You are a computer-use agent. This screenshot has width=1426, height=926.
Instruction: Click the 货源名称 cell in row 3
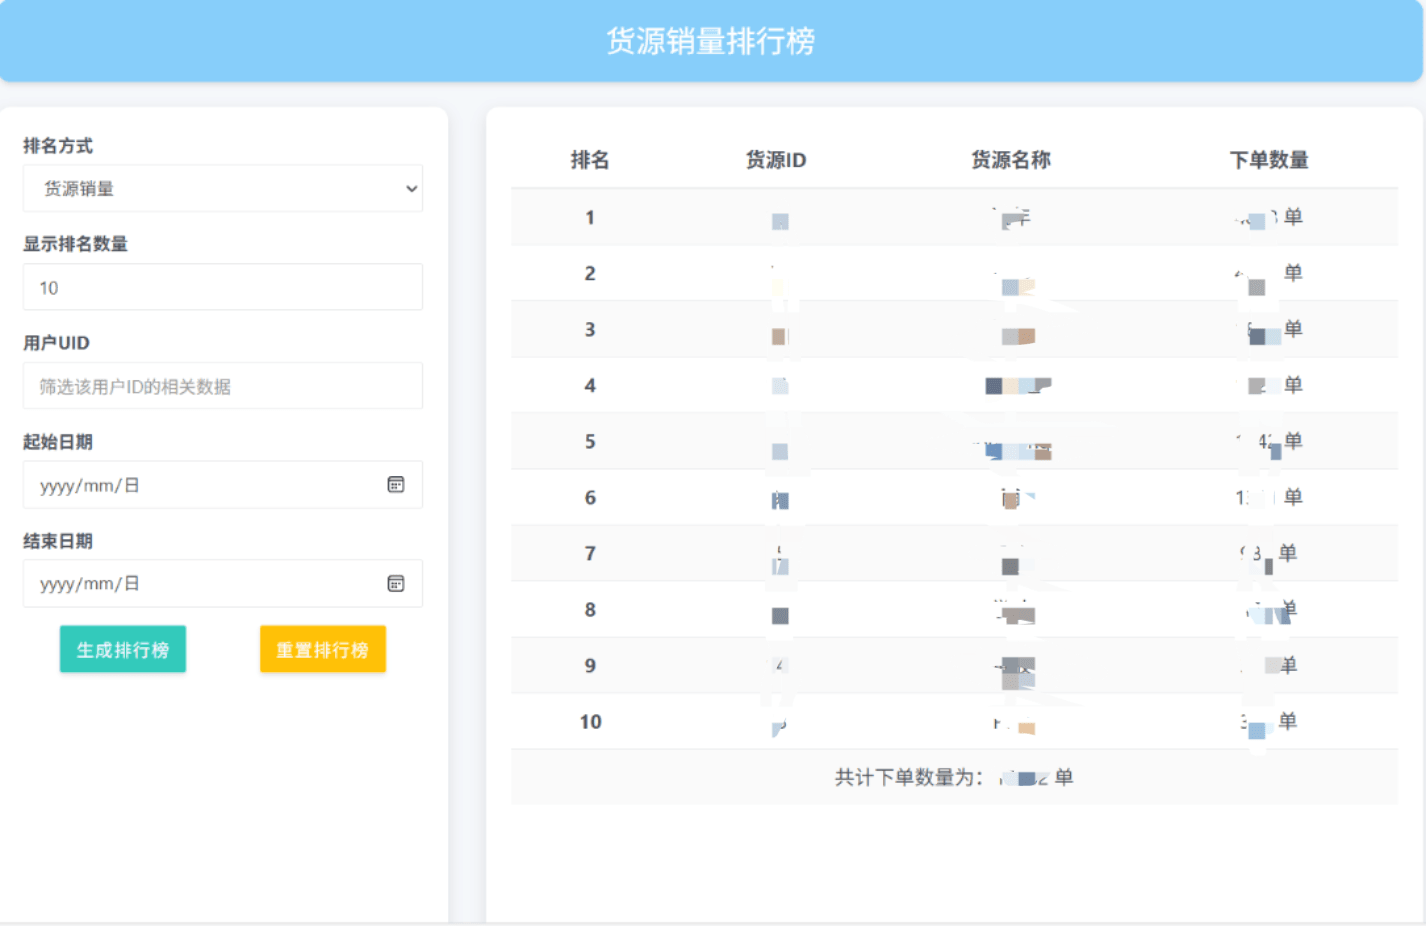1017,335
